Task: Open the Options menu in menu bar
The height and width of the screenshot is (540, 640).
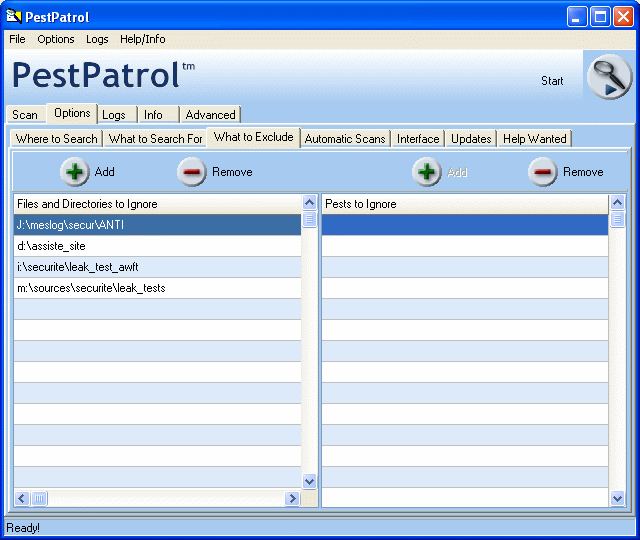Action: [x=56, y=39]
